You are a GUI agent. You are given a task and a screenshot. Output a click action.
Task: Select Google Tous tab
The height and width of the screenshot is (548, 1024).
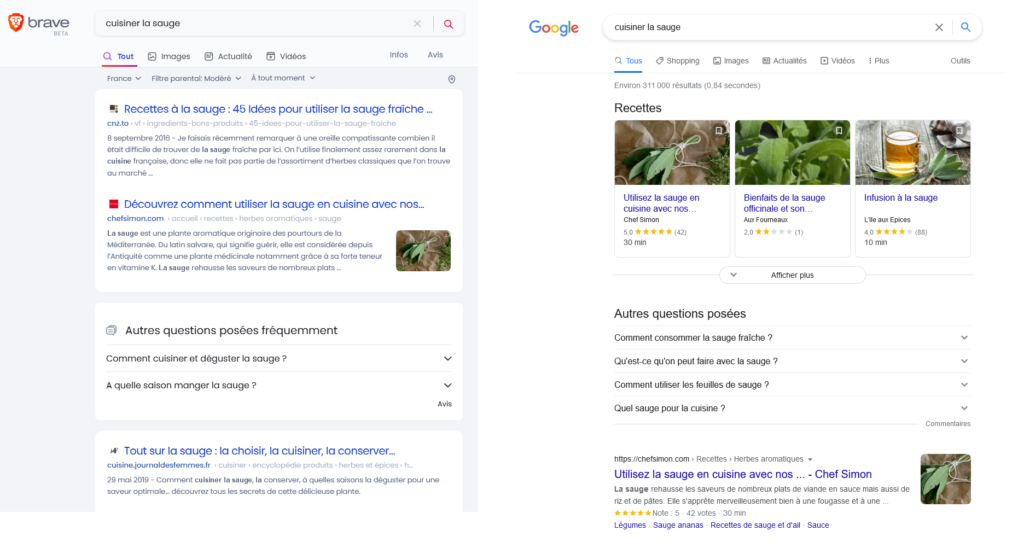628,61
